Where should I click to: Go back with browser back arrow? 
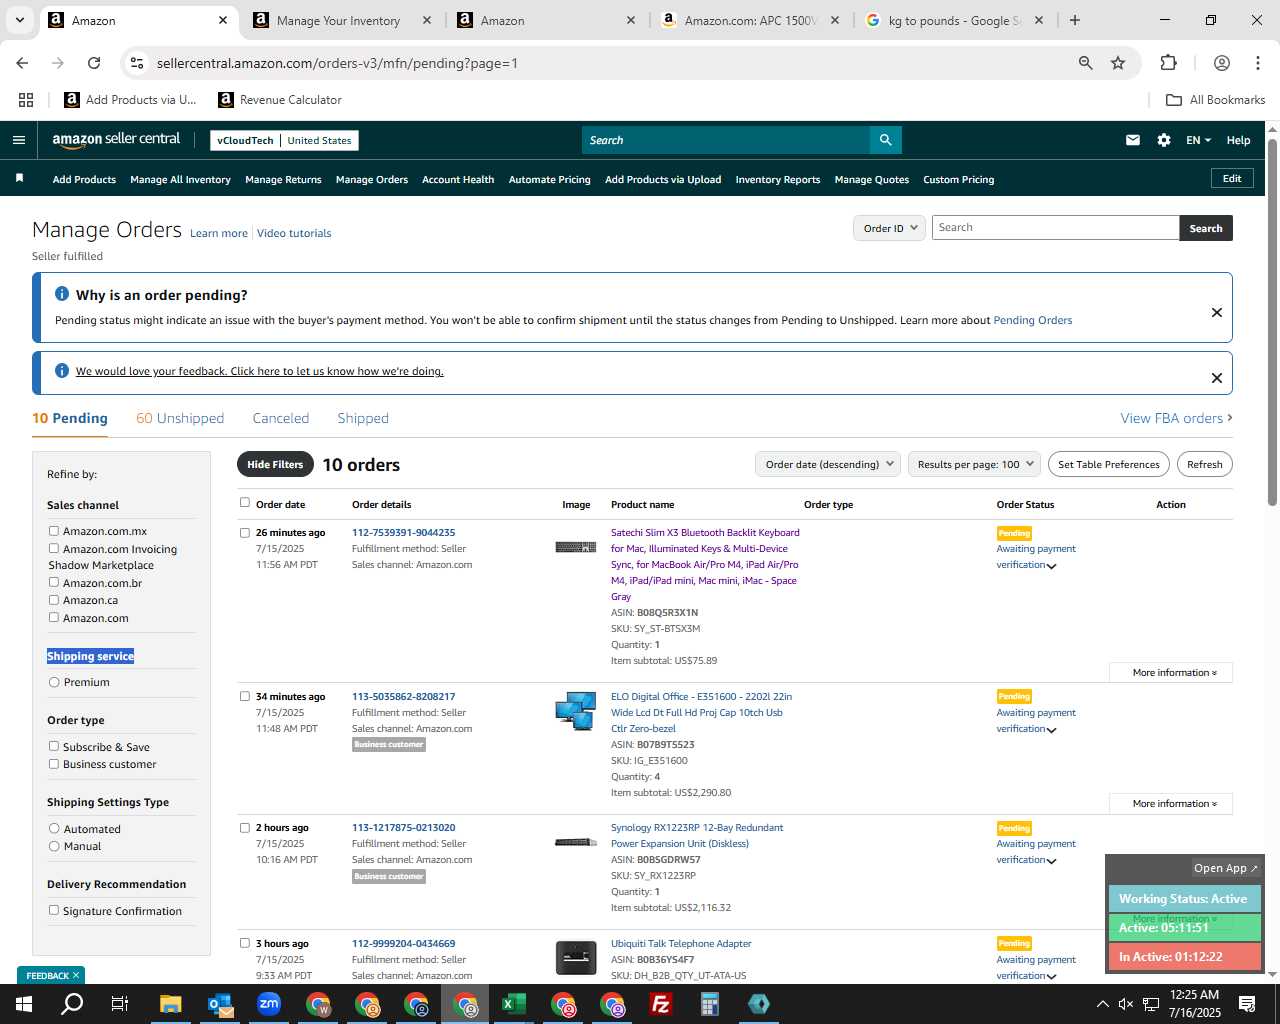[22, 63]
